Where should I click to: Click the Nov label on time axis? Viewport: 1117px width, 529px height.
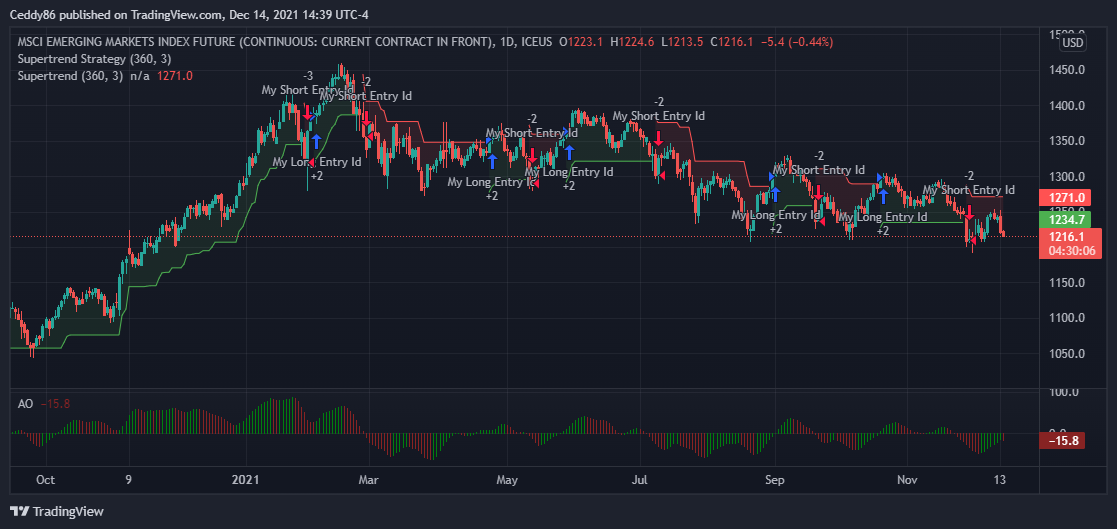(908, 480)
